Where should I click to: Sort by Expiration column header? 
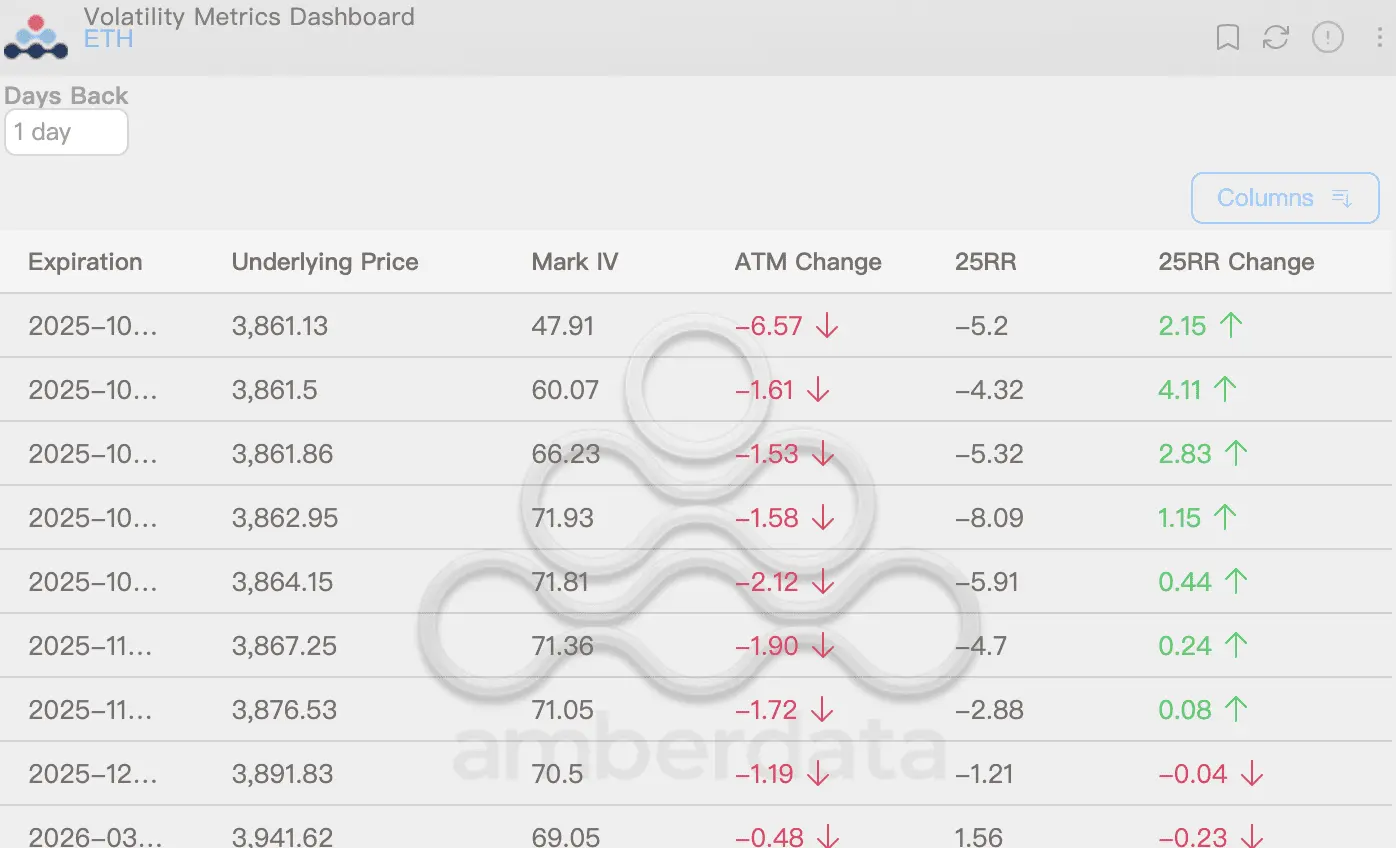point(85,262)
